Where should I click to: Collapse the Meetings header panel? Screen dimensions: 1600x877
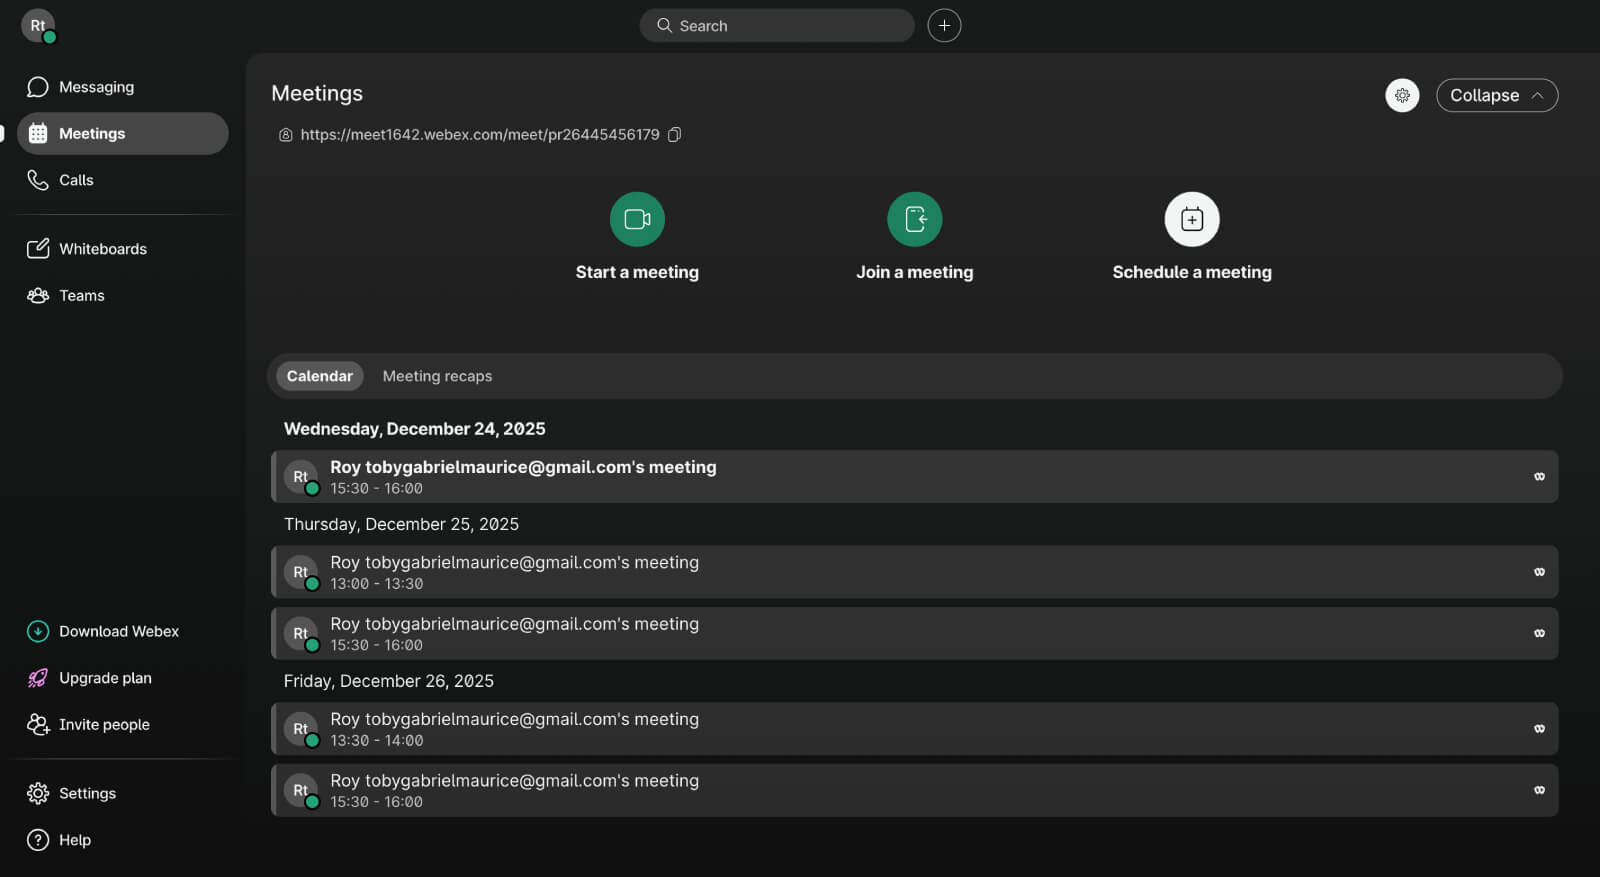pos(1497,95)
